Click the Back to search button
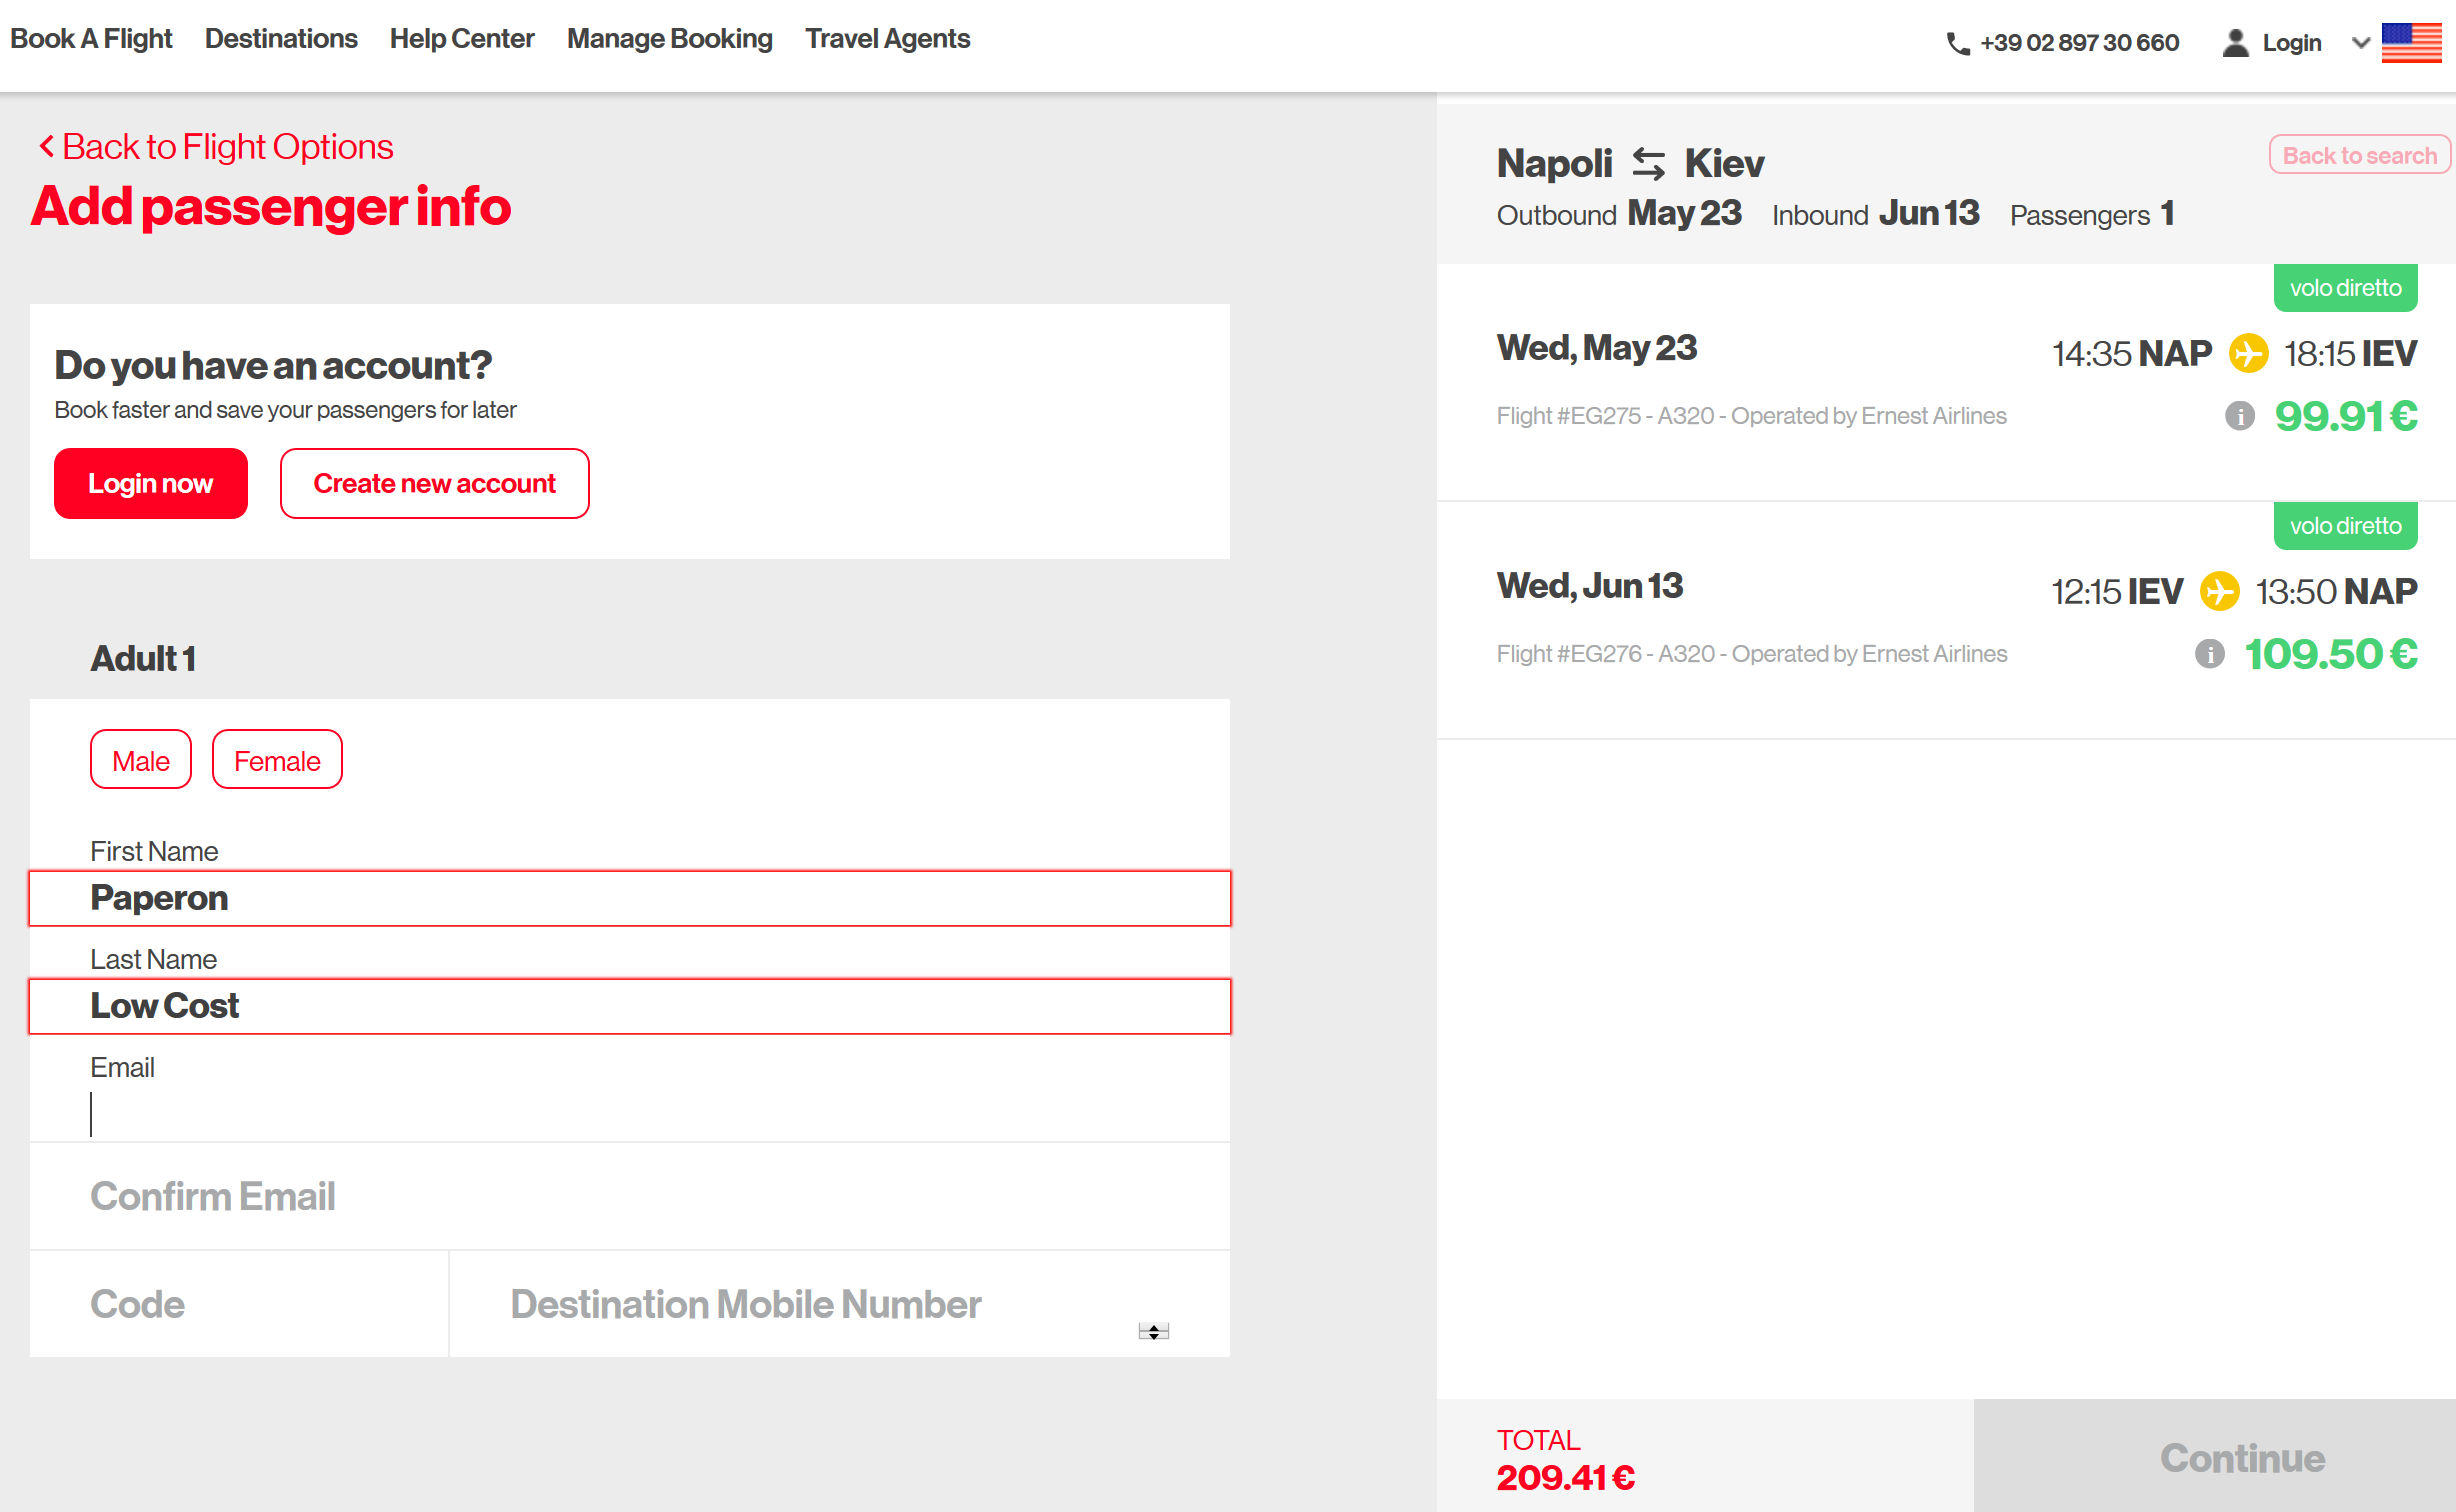This screenshot has height=1512, width=2456. click(x=2359, y=155)
